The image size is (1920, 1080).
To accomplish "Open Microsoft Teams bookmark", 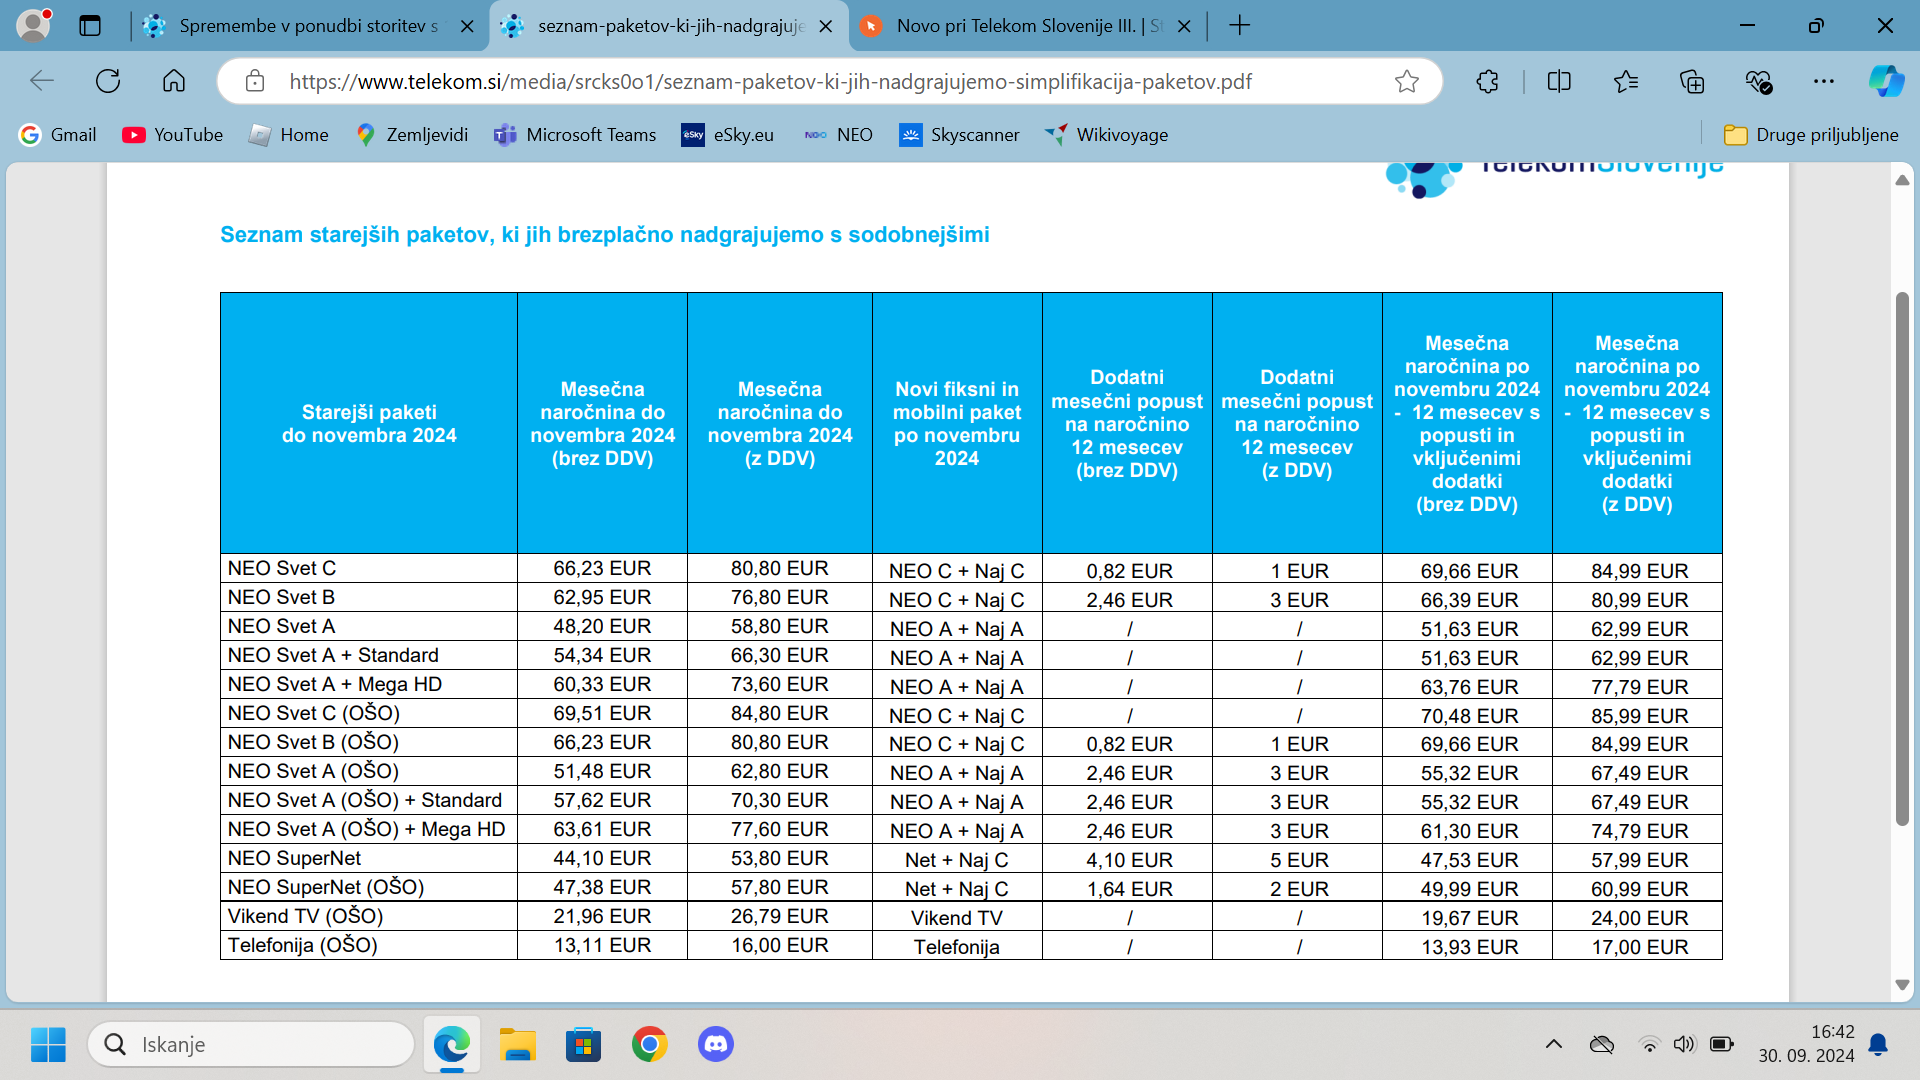I will [575, 135].
